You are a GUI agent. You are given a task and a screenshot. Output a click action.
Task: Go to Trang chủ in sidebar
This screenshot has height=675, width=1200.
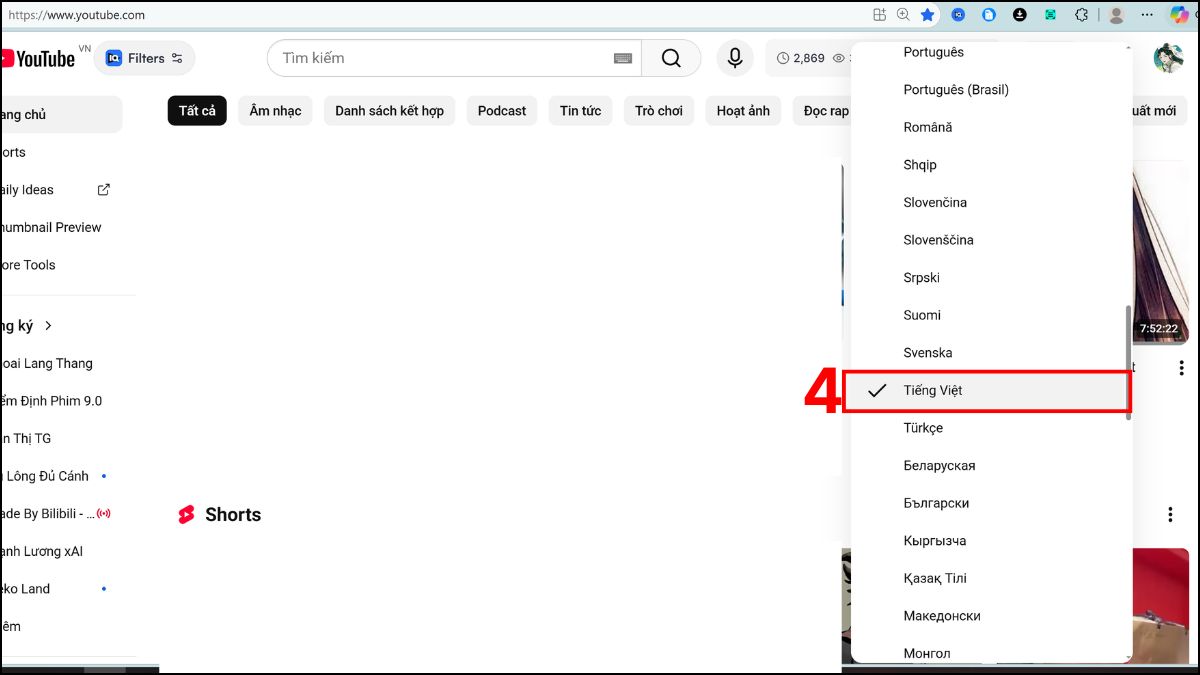tap(60, 115)
